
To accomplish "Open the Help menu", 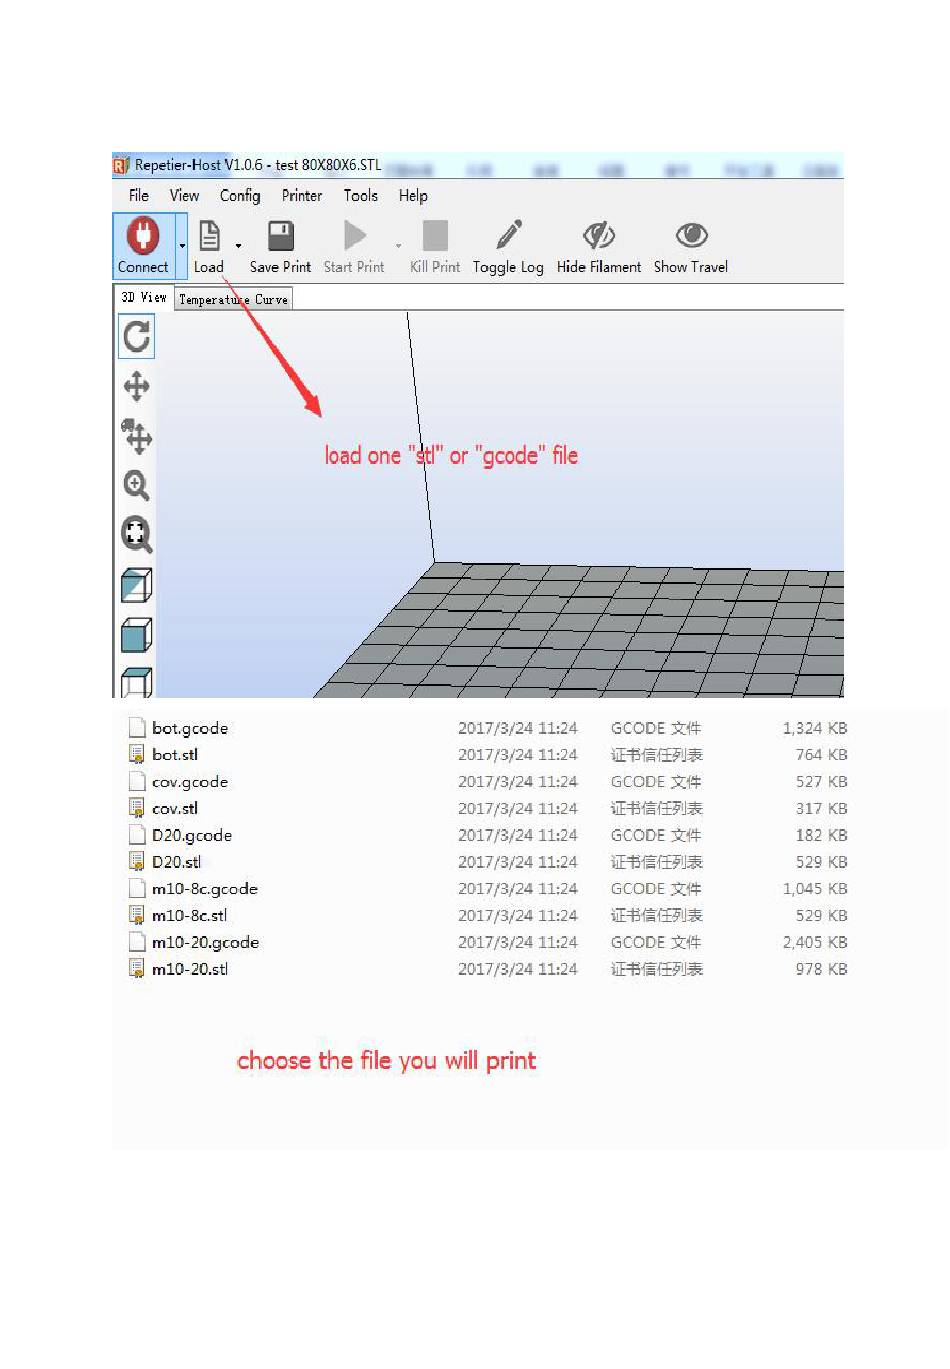I will pos(413,196).
